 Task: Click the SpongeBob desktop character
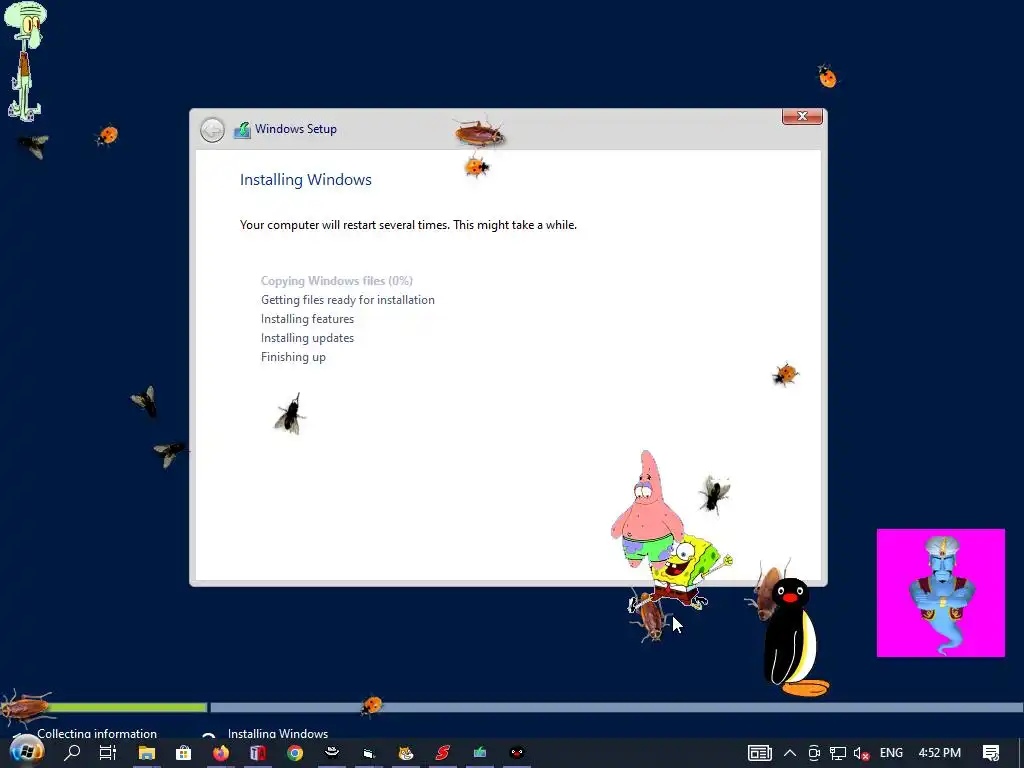(684, 571)
